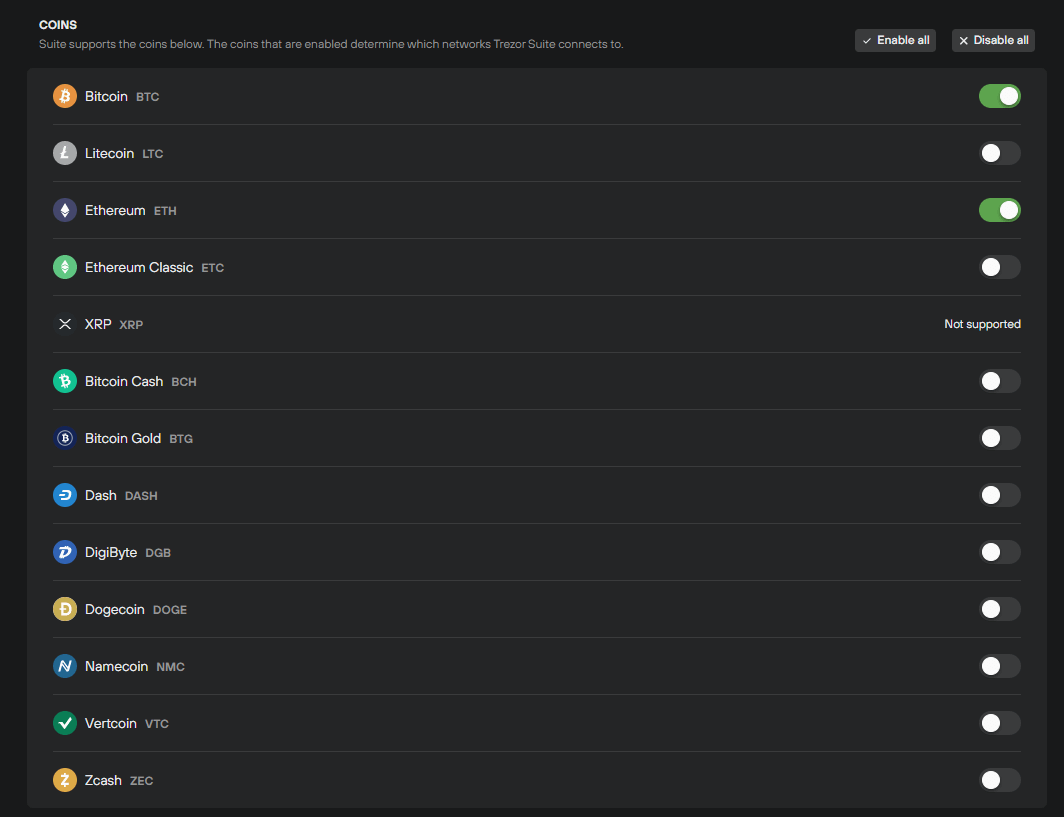Click the 'Ethereum Classic' coin name
The width and height of the screenshot is (1064, 817).
coord(139,267)
